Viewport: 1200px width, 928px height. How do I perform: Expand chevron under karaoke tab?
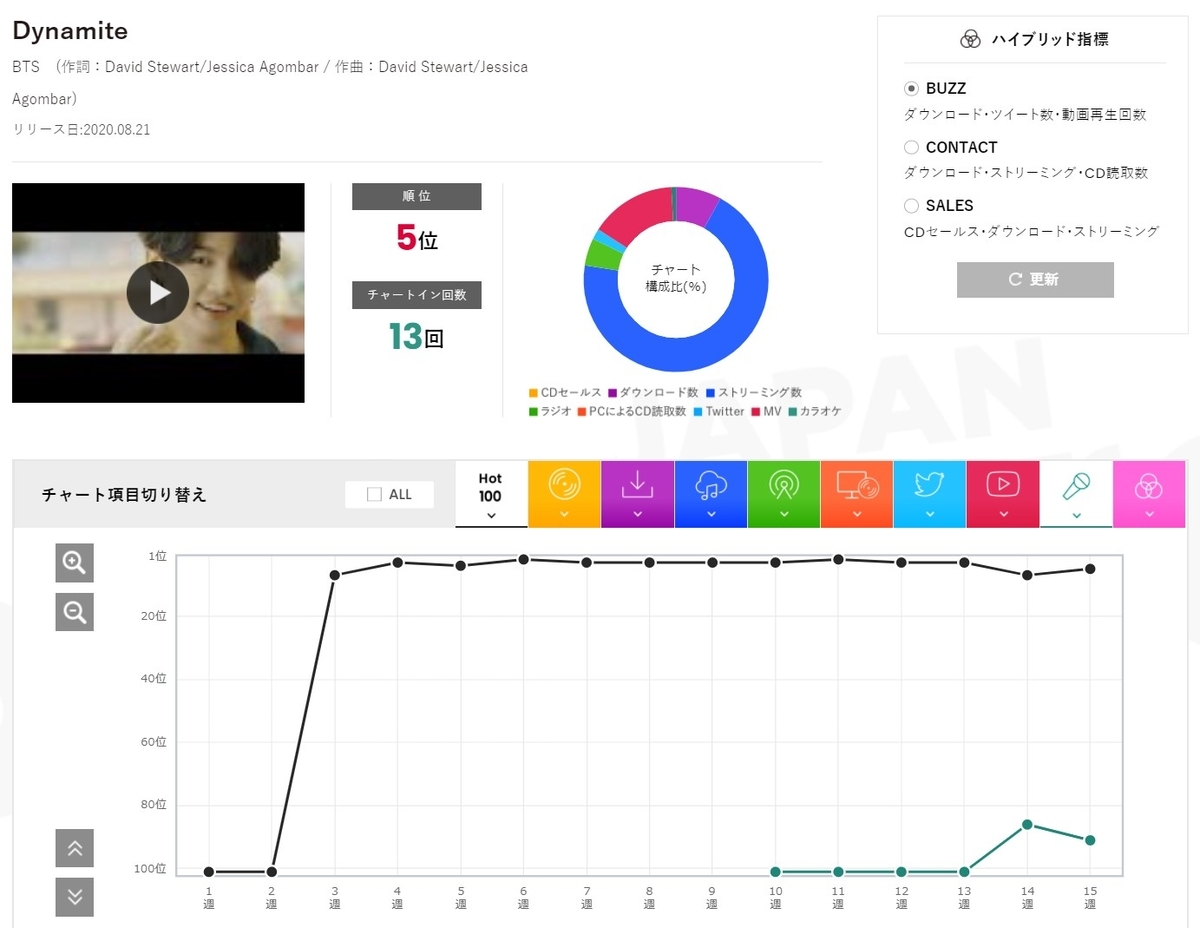tap(1076, 516)
